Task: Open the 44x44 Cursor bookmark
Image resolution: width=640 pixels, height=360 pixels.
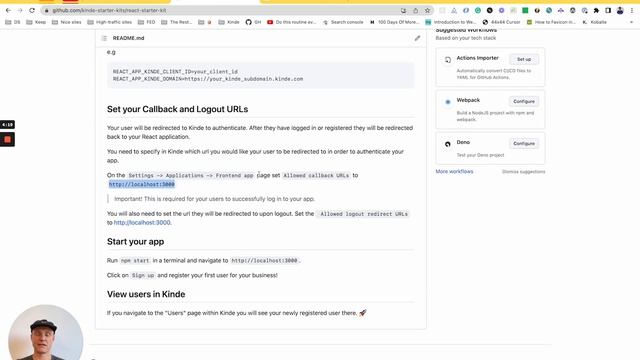Action: (x=501, y=22)
